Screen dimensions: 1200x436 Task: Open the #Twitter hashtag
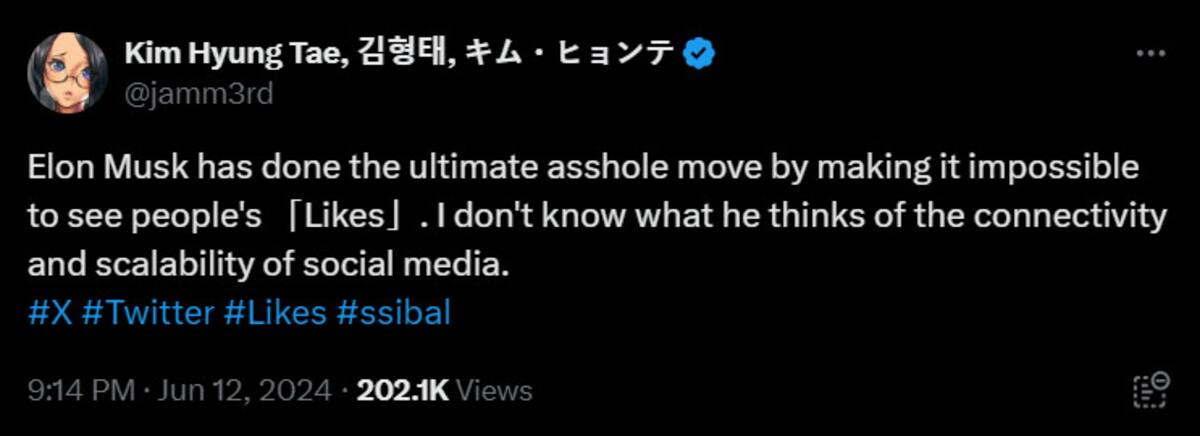coord(147,313)
